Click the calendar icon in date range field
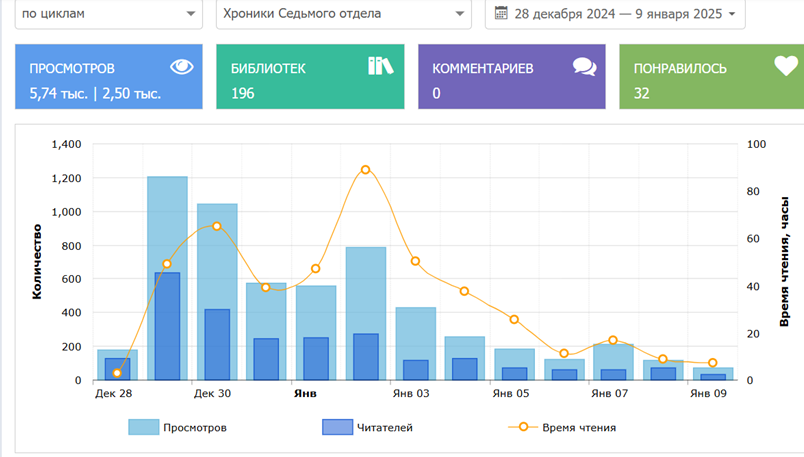Image resolution: width=804 pixels, height=457 pixels. [x=501, y=14]
